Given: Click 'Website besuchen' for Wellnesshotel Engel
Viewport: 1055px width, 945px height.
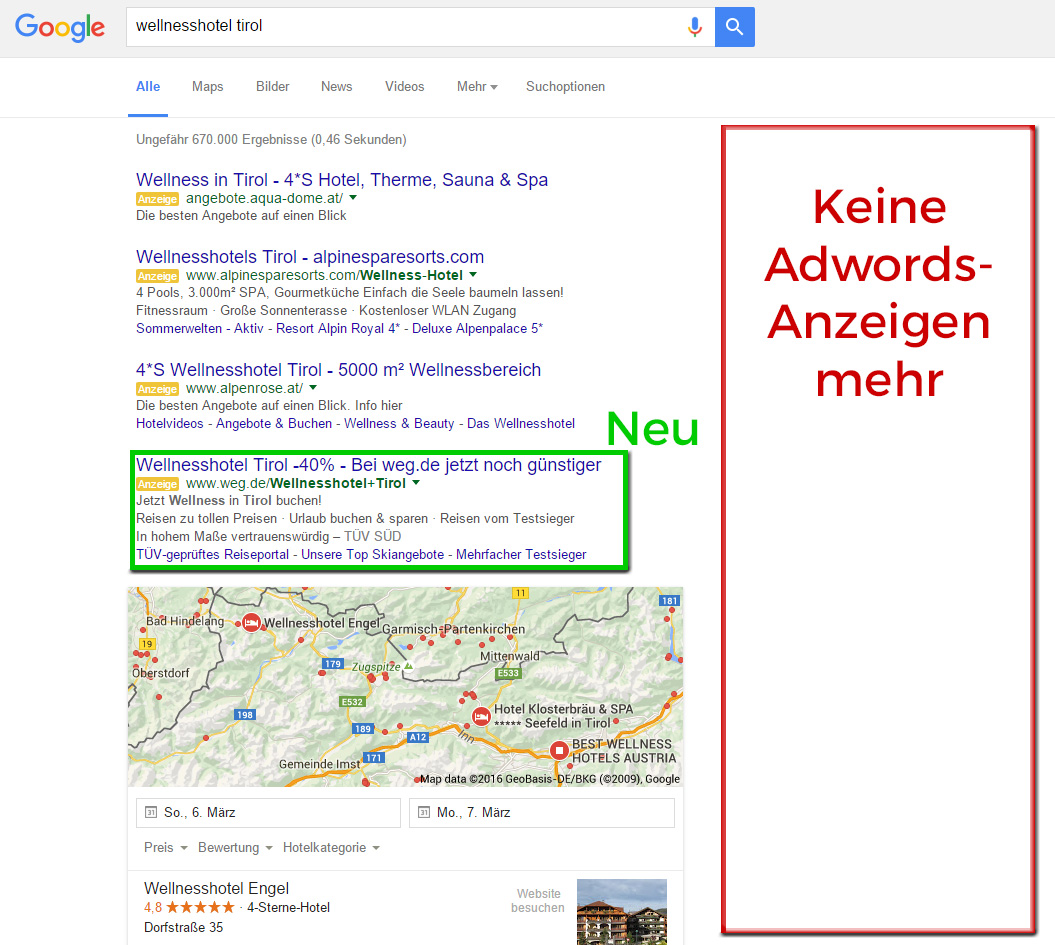Looking at the screenshot, I should (538, 901).
